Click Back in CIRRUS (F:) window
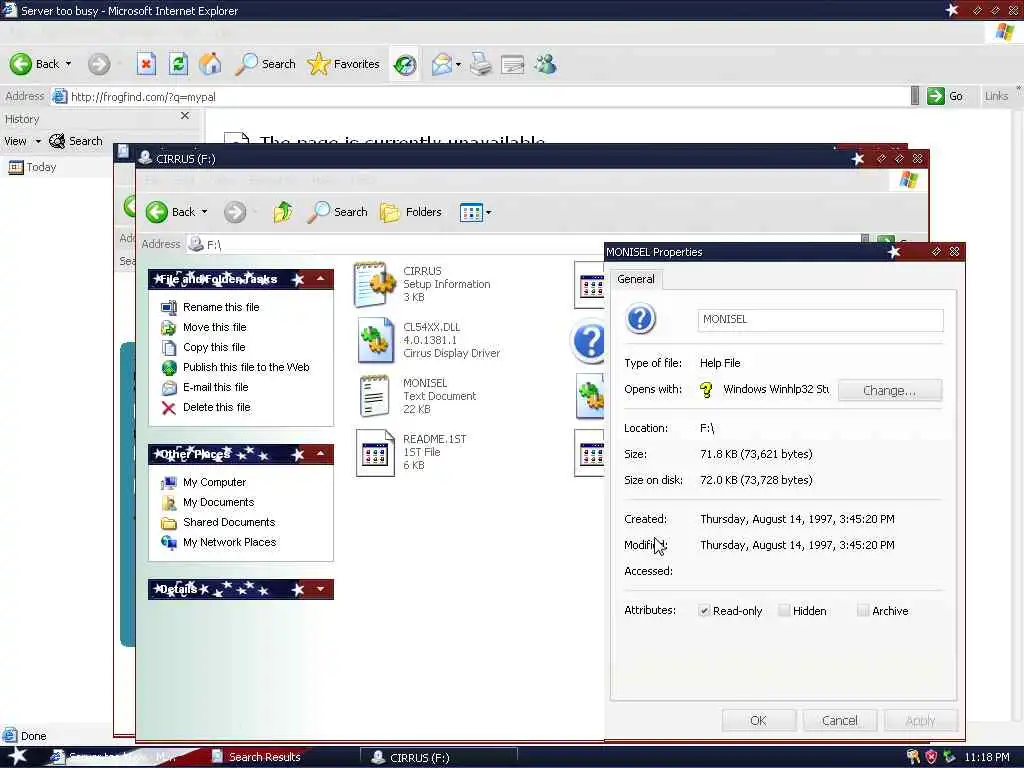The image size is (1024, 768). click(170, 212)
